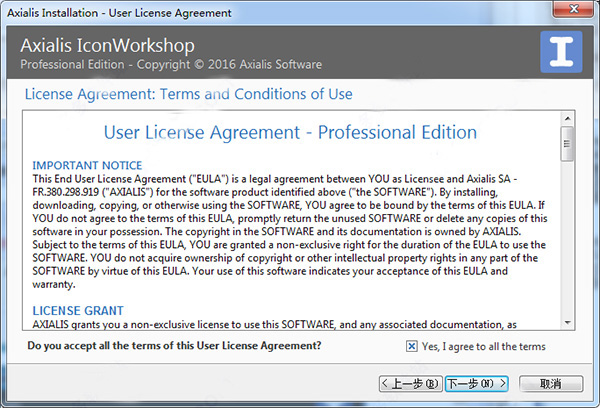600x408 pixels.
Task: Click the LICENSE GRANT heading
Action: click(x=78, y=310)
